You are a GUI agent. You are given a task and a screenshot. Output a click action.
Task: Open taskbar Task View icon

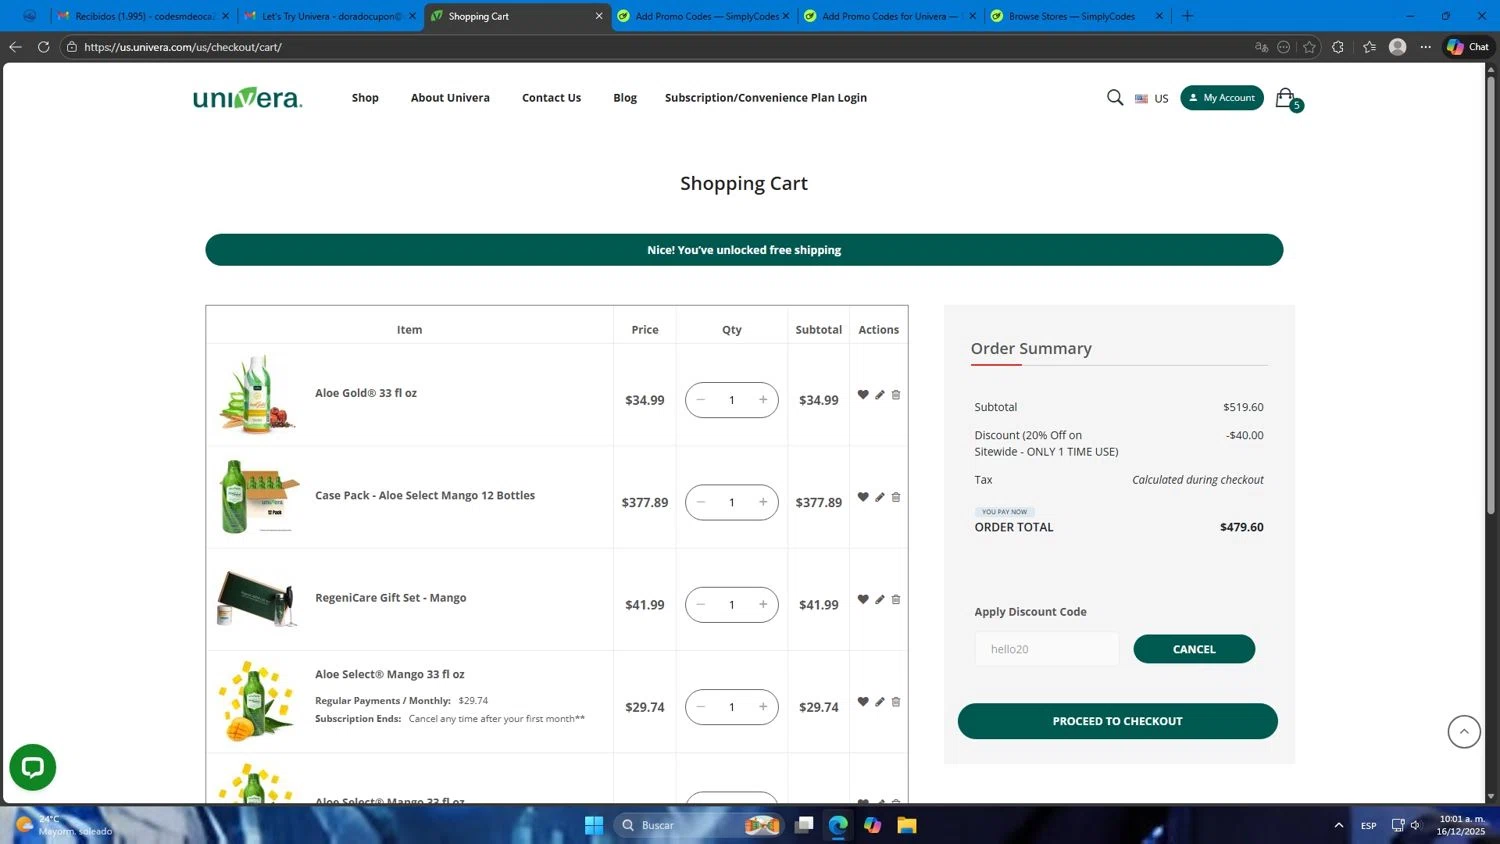coord(804,825)
